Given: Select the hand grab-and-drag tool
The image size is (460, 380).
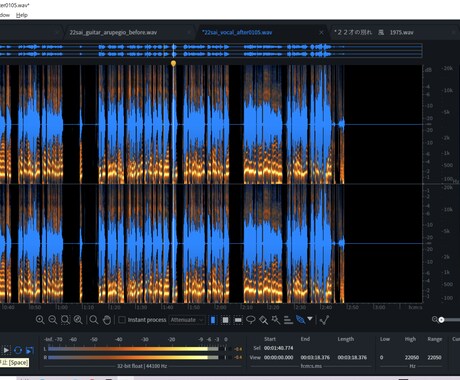Looking at the screenshot, I should click(x=107, y=320).
